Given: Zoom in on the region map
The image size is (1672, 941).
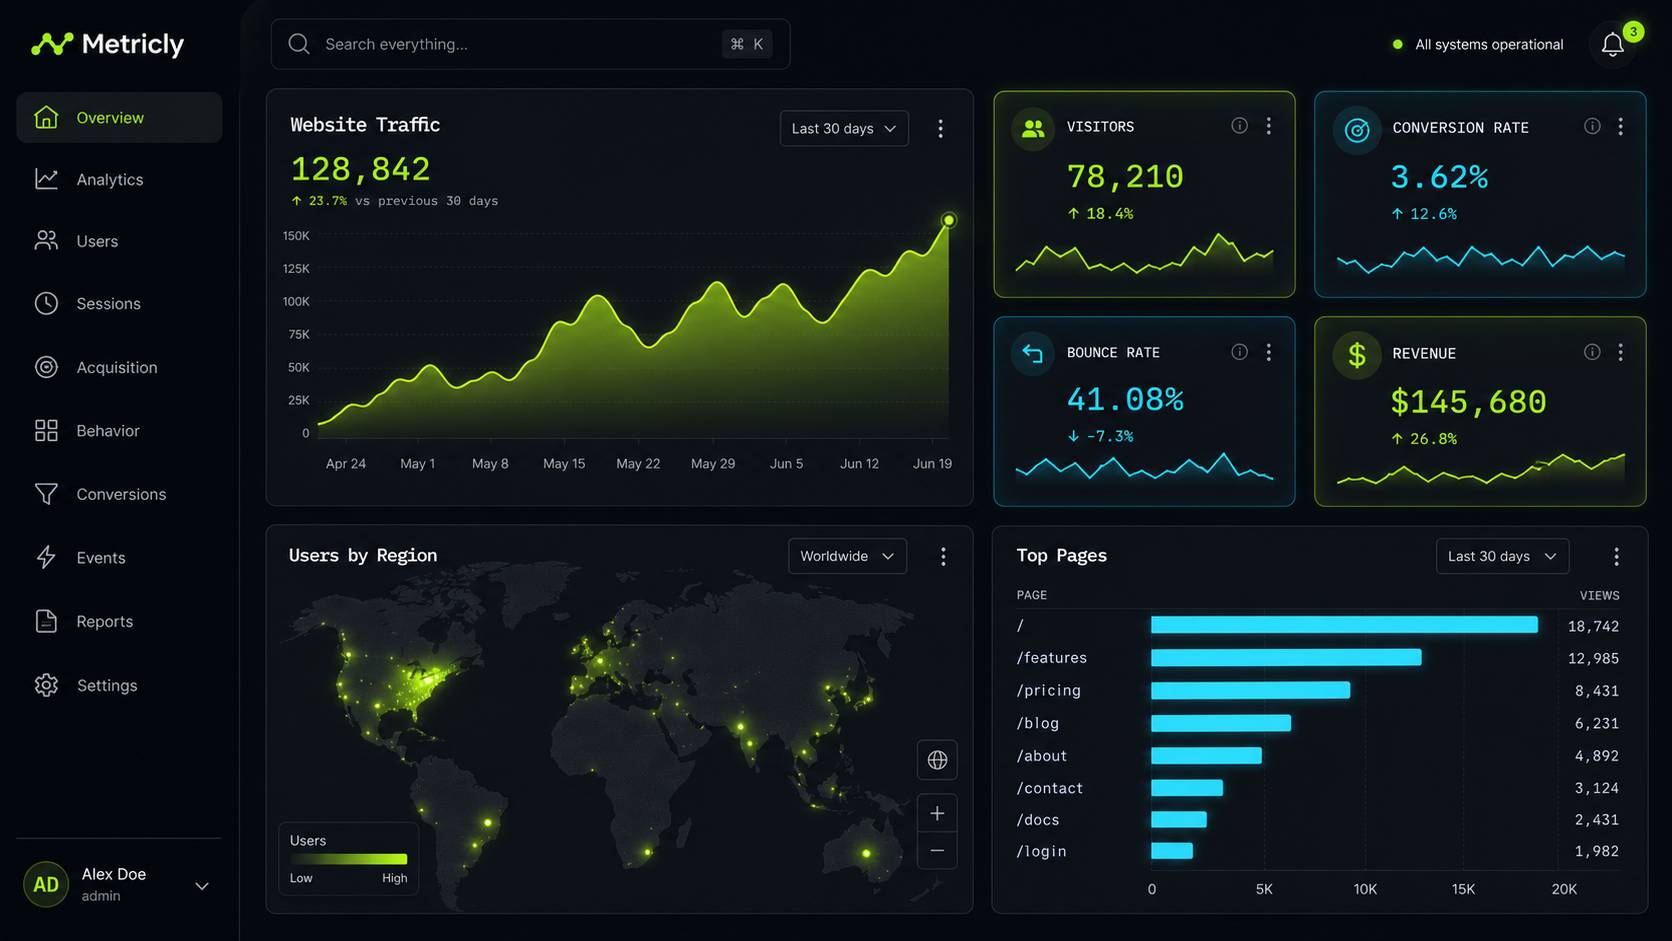Looking at the screenshot, I should (x=937, y=814).
